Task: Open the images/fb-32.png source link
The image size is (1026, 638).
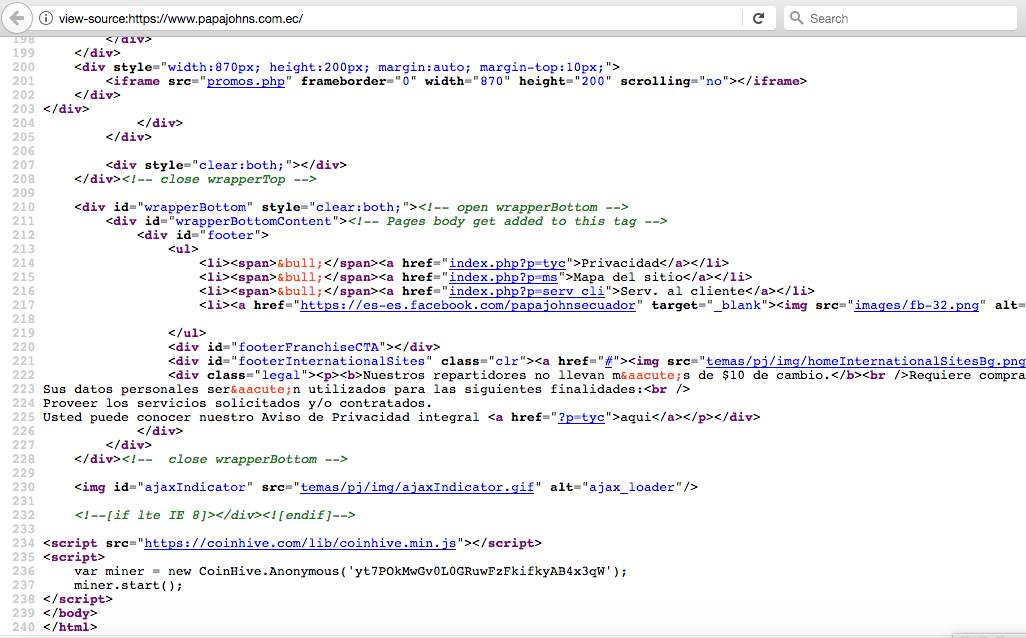Action: point(917,305)
